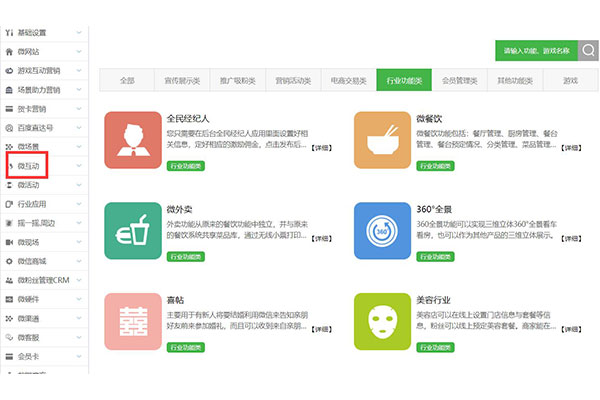The image size is (600, 400).
Task: Expand the 基础设置 chevron
Action: (x=79, y=33)
